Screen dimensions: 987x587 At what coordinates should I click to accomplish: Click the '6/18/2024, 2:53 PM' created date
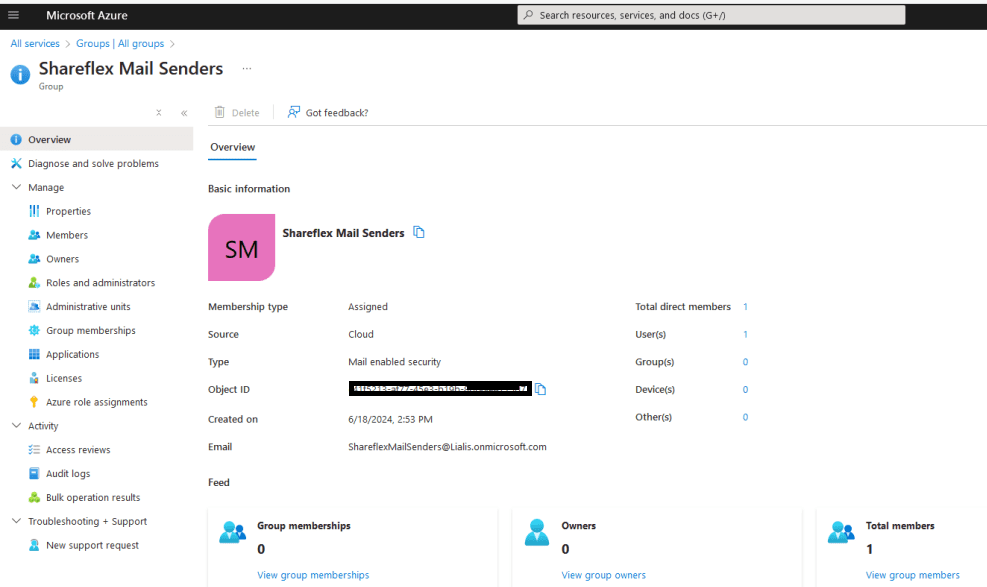tap(390, 419)
